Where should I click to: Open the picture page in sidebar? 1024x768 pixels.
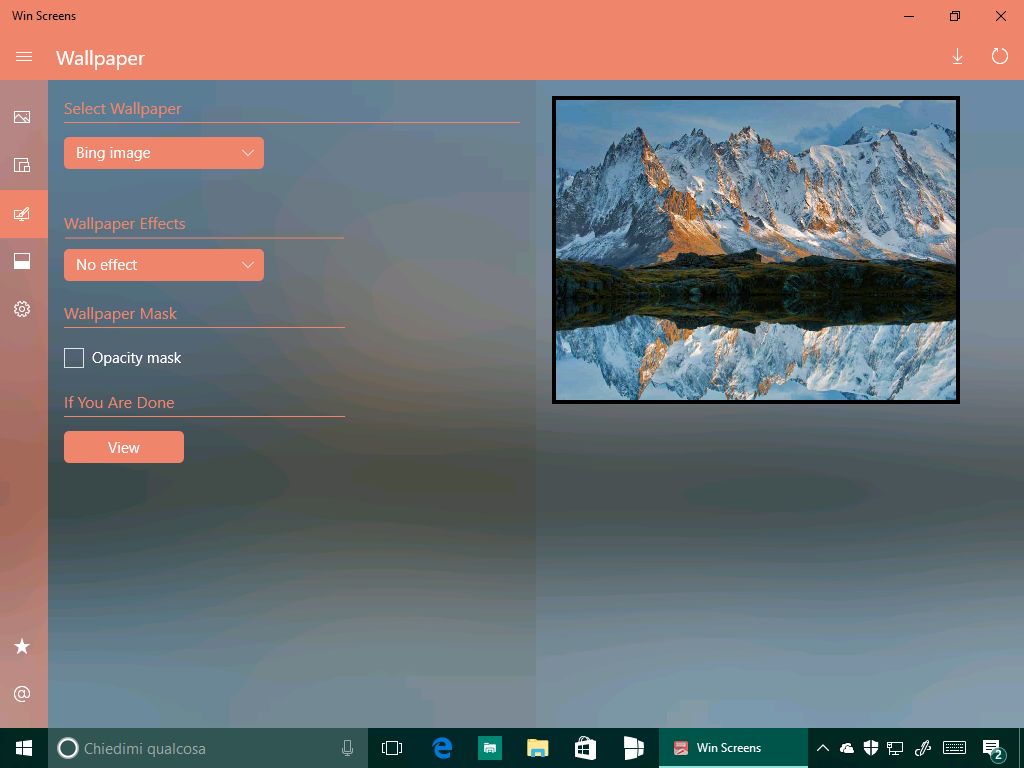click(x=22, y=117)
